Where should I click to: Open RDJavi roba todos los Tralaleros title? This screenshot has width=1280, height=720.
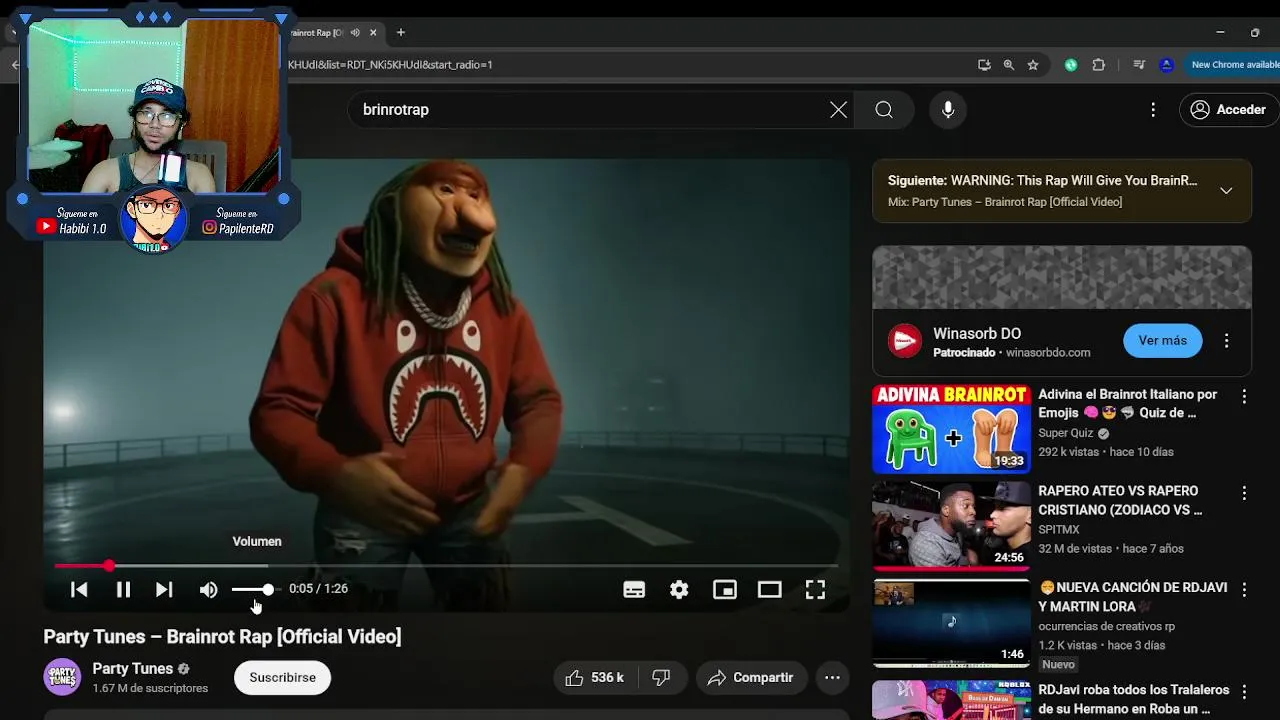pos(1134,699)
